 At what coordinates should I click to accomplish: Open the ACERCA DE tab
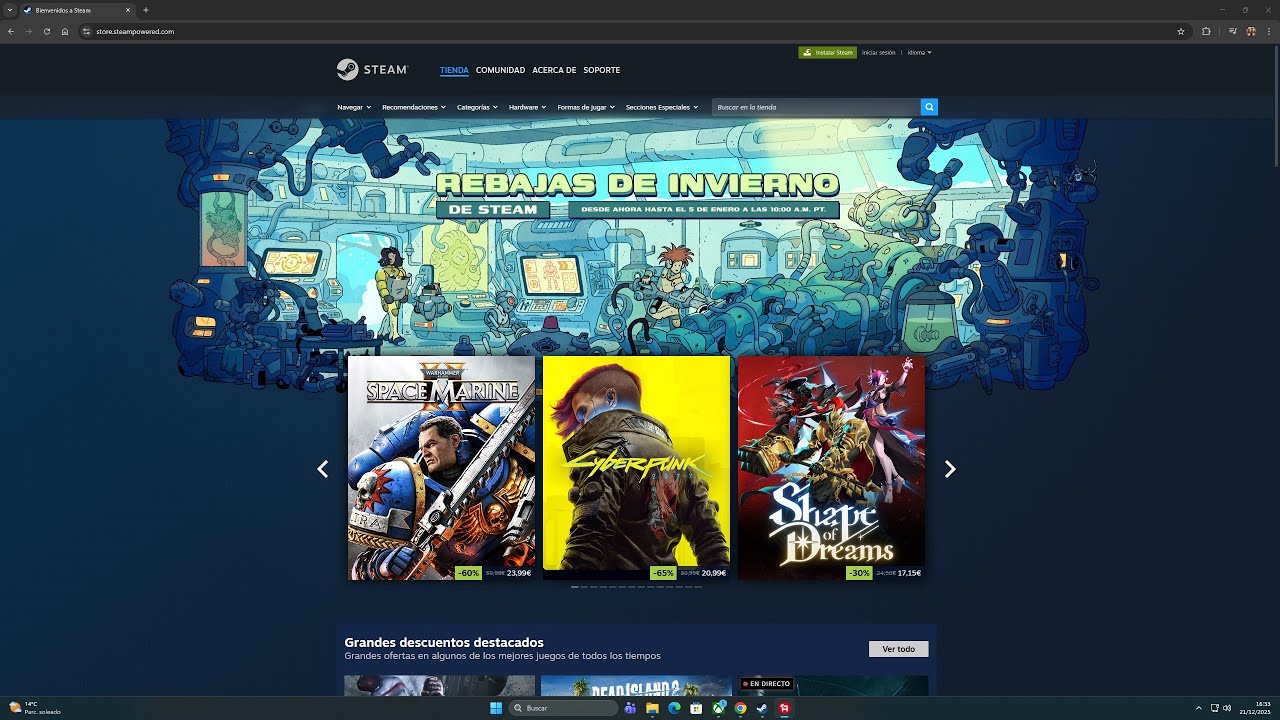coord(554,70)
